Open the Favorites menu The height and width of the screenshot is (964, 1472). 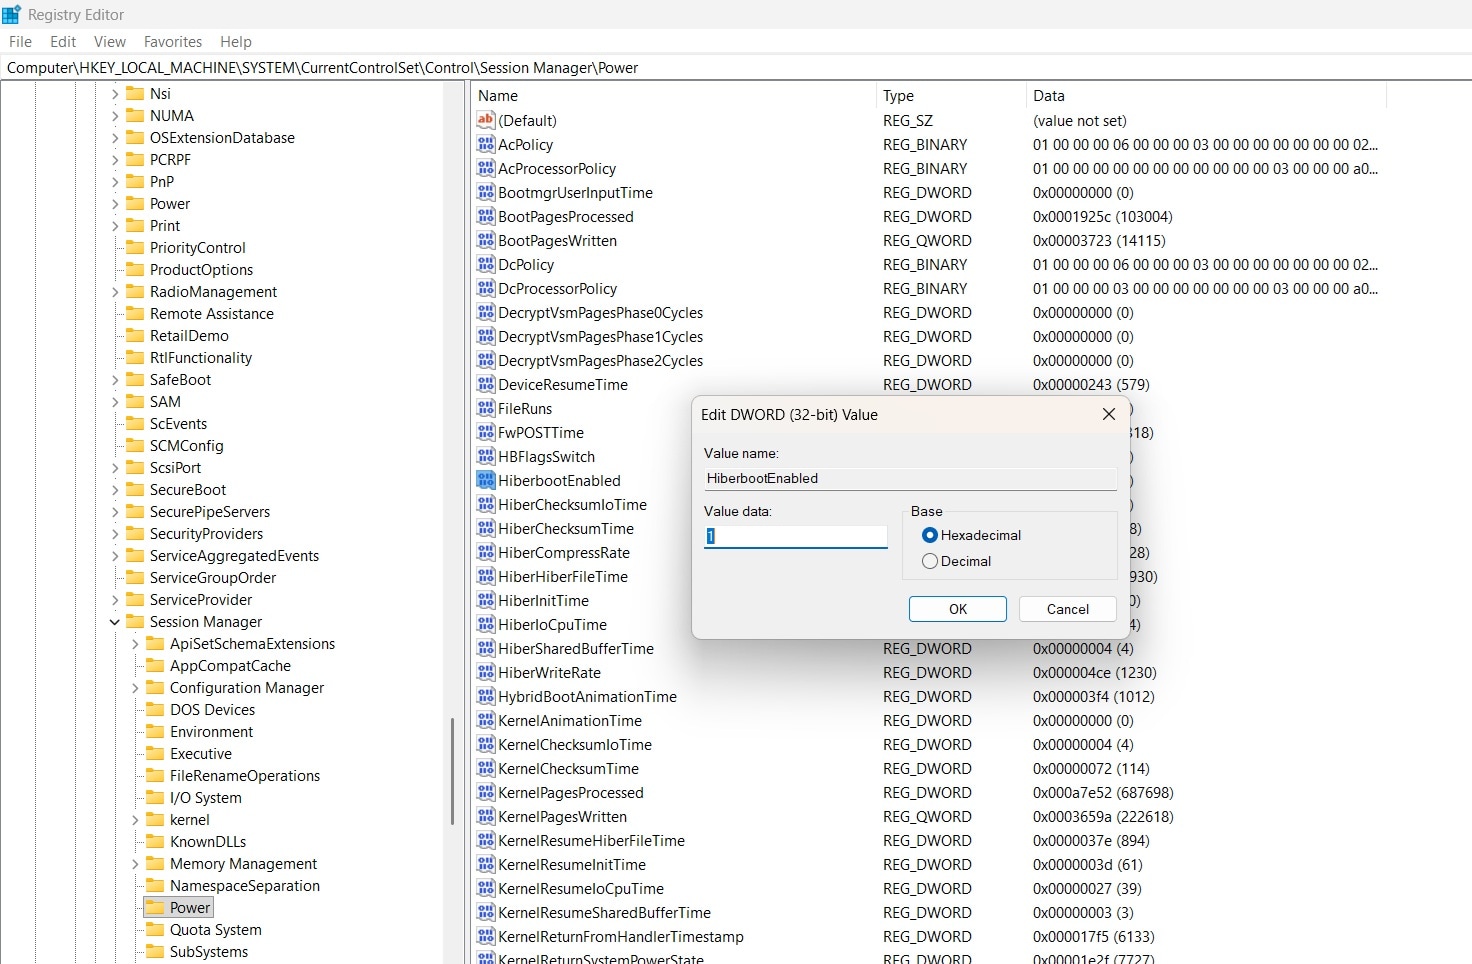pos(172,41)
